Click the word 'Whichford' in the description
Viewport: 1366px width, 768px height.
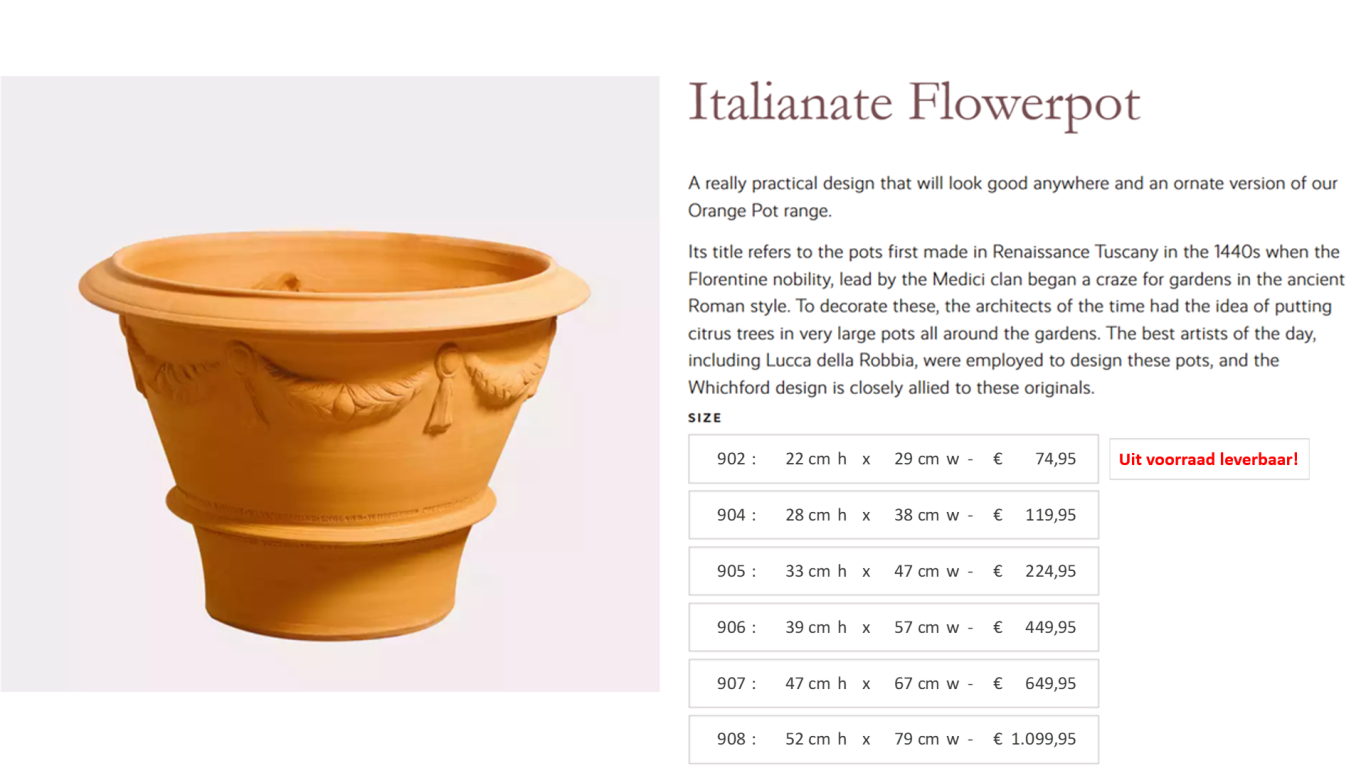[726, 388]
